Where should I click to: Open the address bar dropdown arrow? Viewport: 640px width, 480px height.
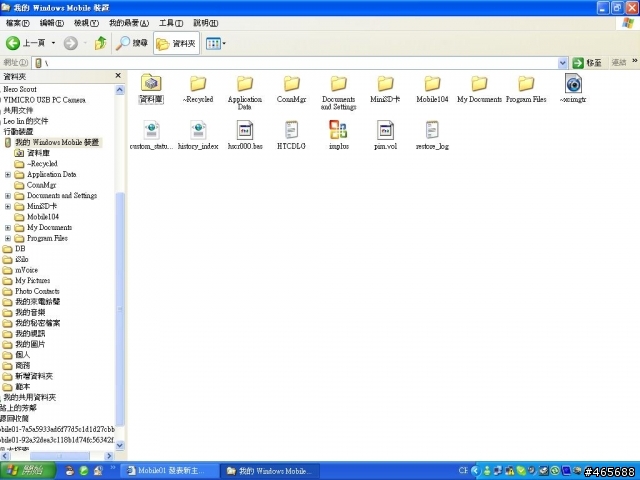[x=562, y=63]
